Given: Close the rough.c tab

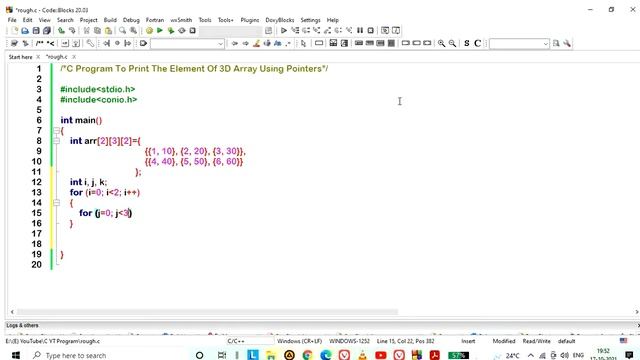Looking at the screenshot, I should pos(74,57).
